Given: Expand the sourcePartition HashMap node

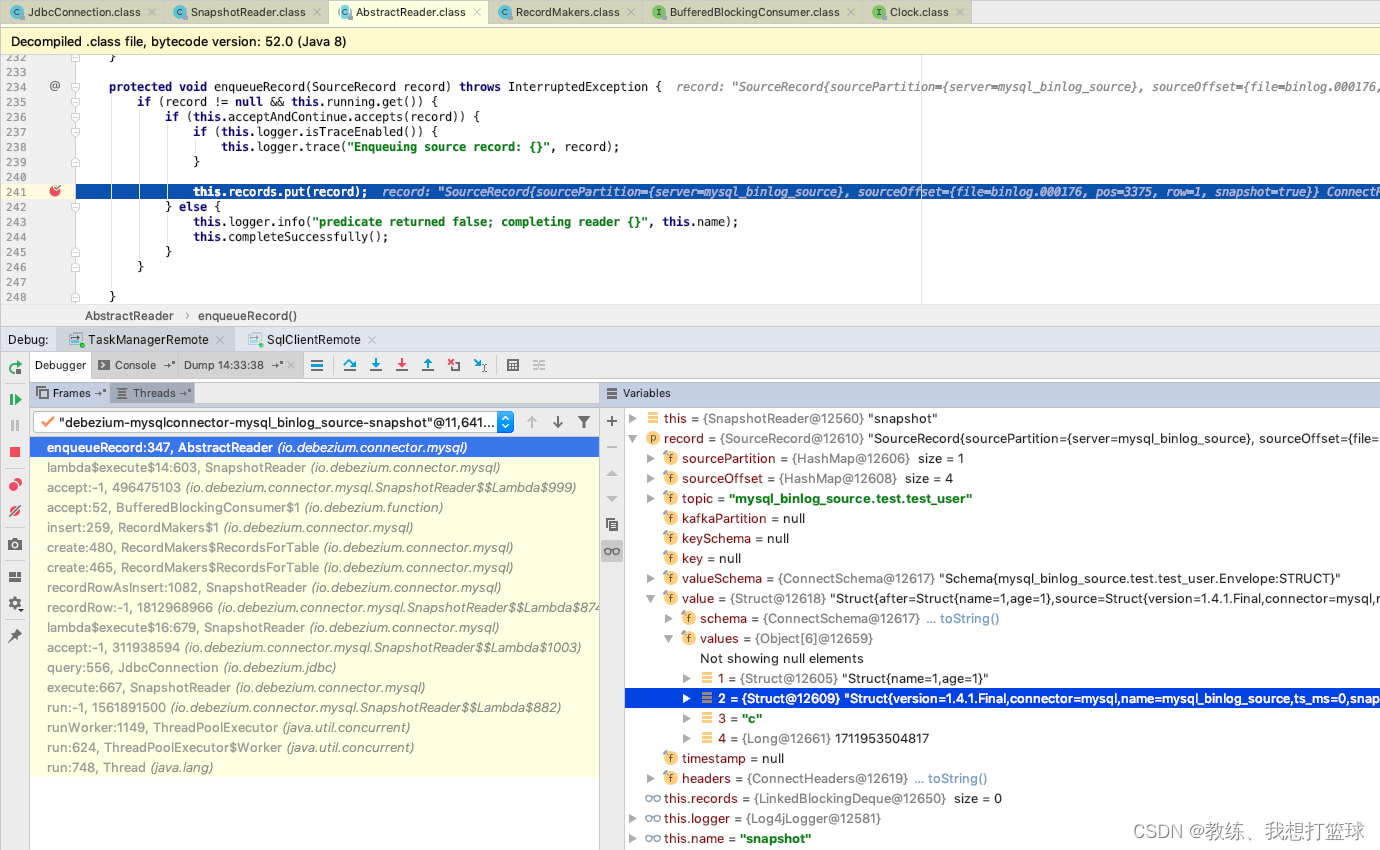Looking at the screenshot, I should pyautogui.click(x=651, y=458).
